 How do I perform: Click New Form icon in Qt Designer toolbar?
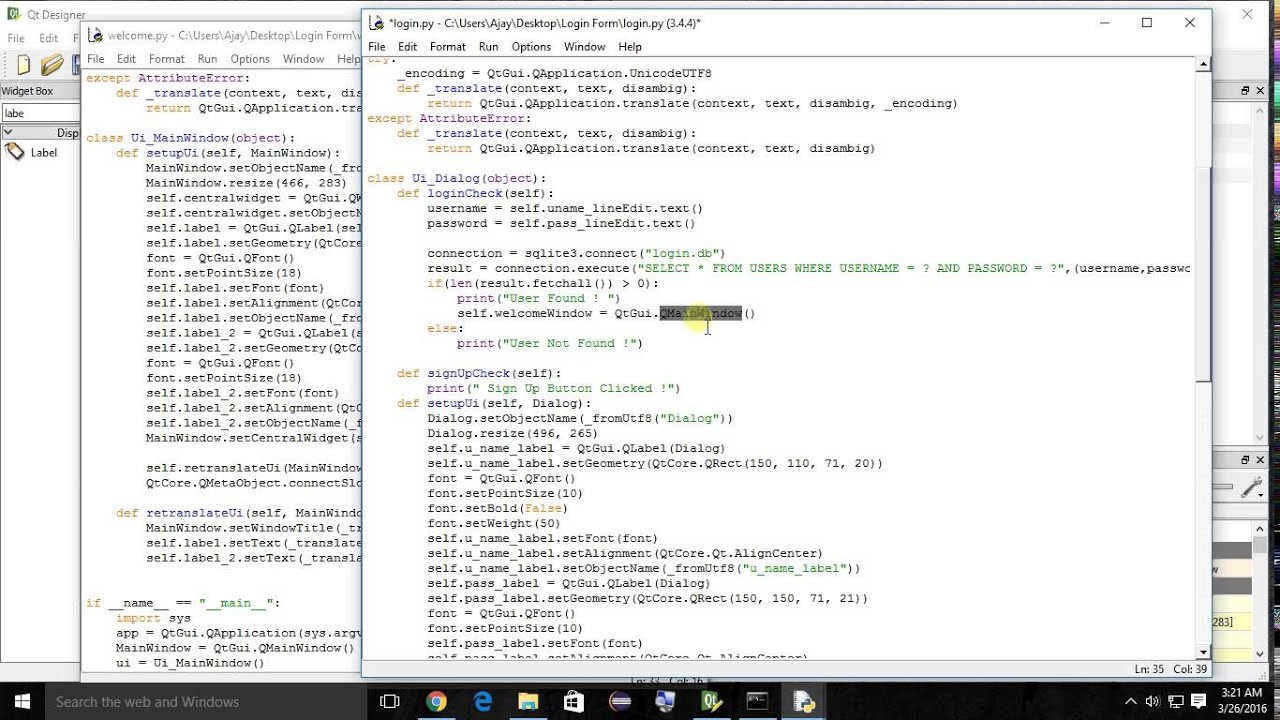coord(24,65)
